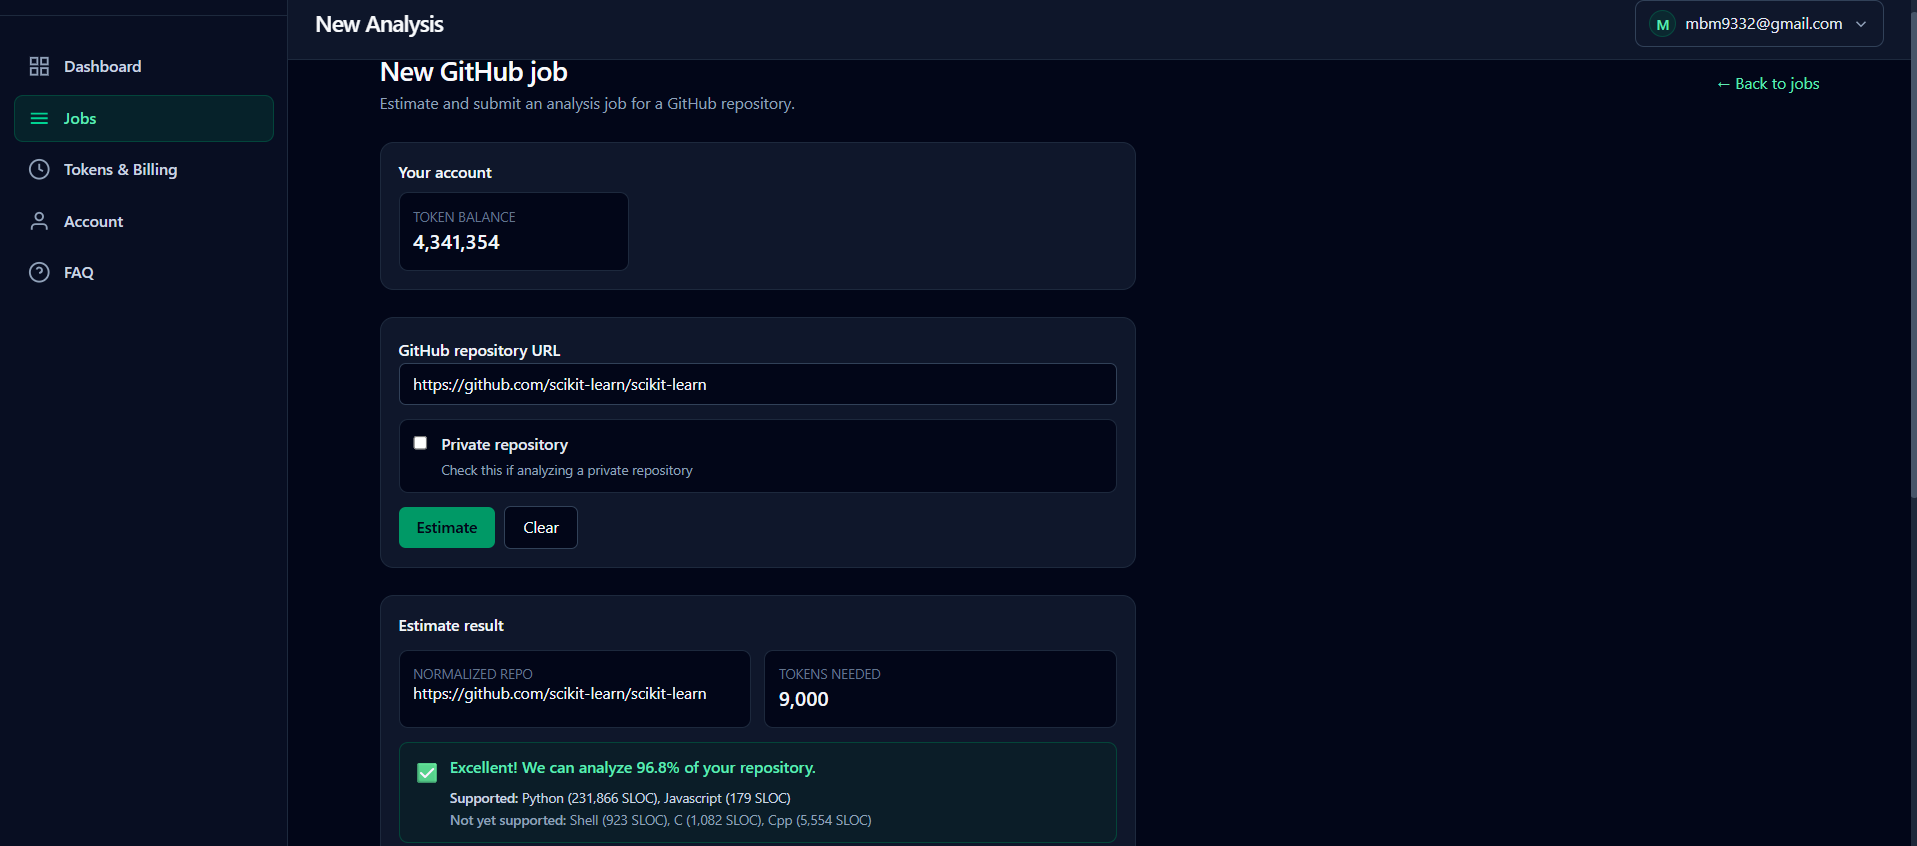Click the Estimate result heading
Viewport: 1917px width, 846px height.
pos(451,626)
